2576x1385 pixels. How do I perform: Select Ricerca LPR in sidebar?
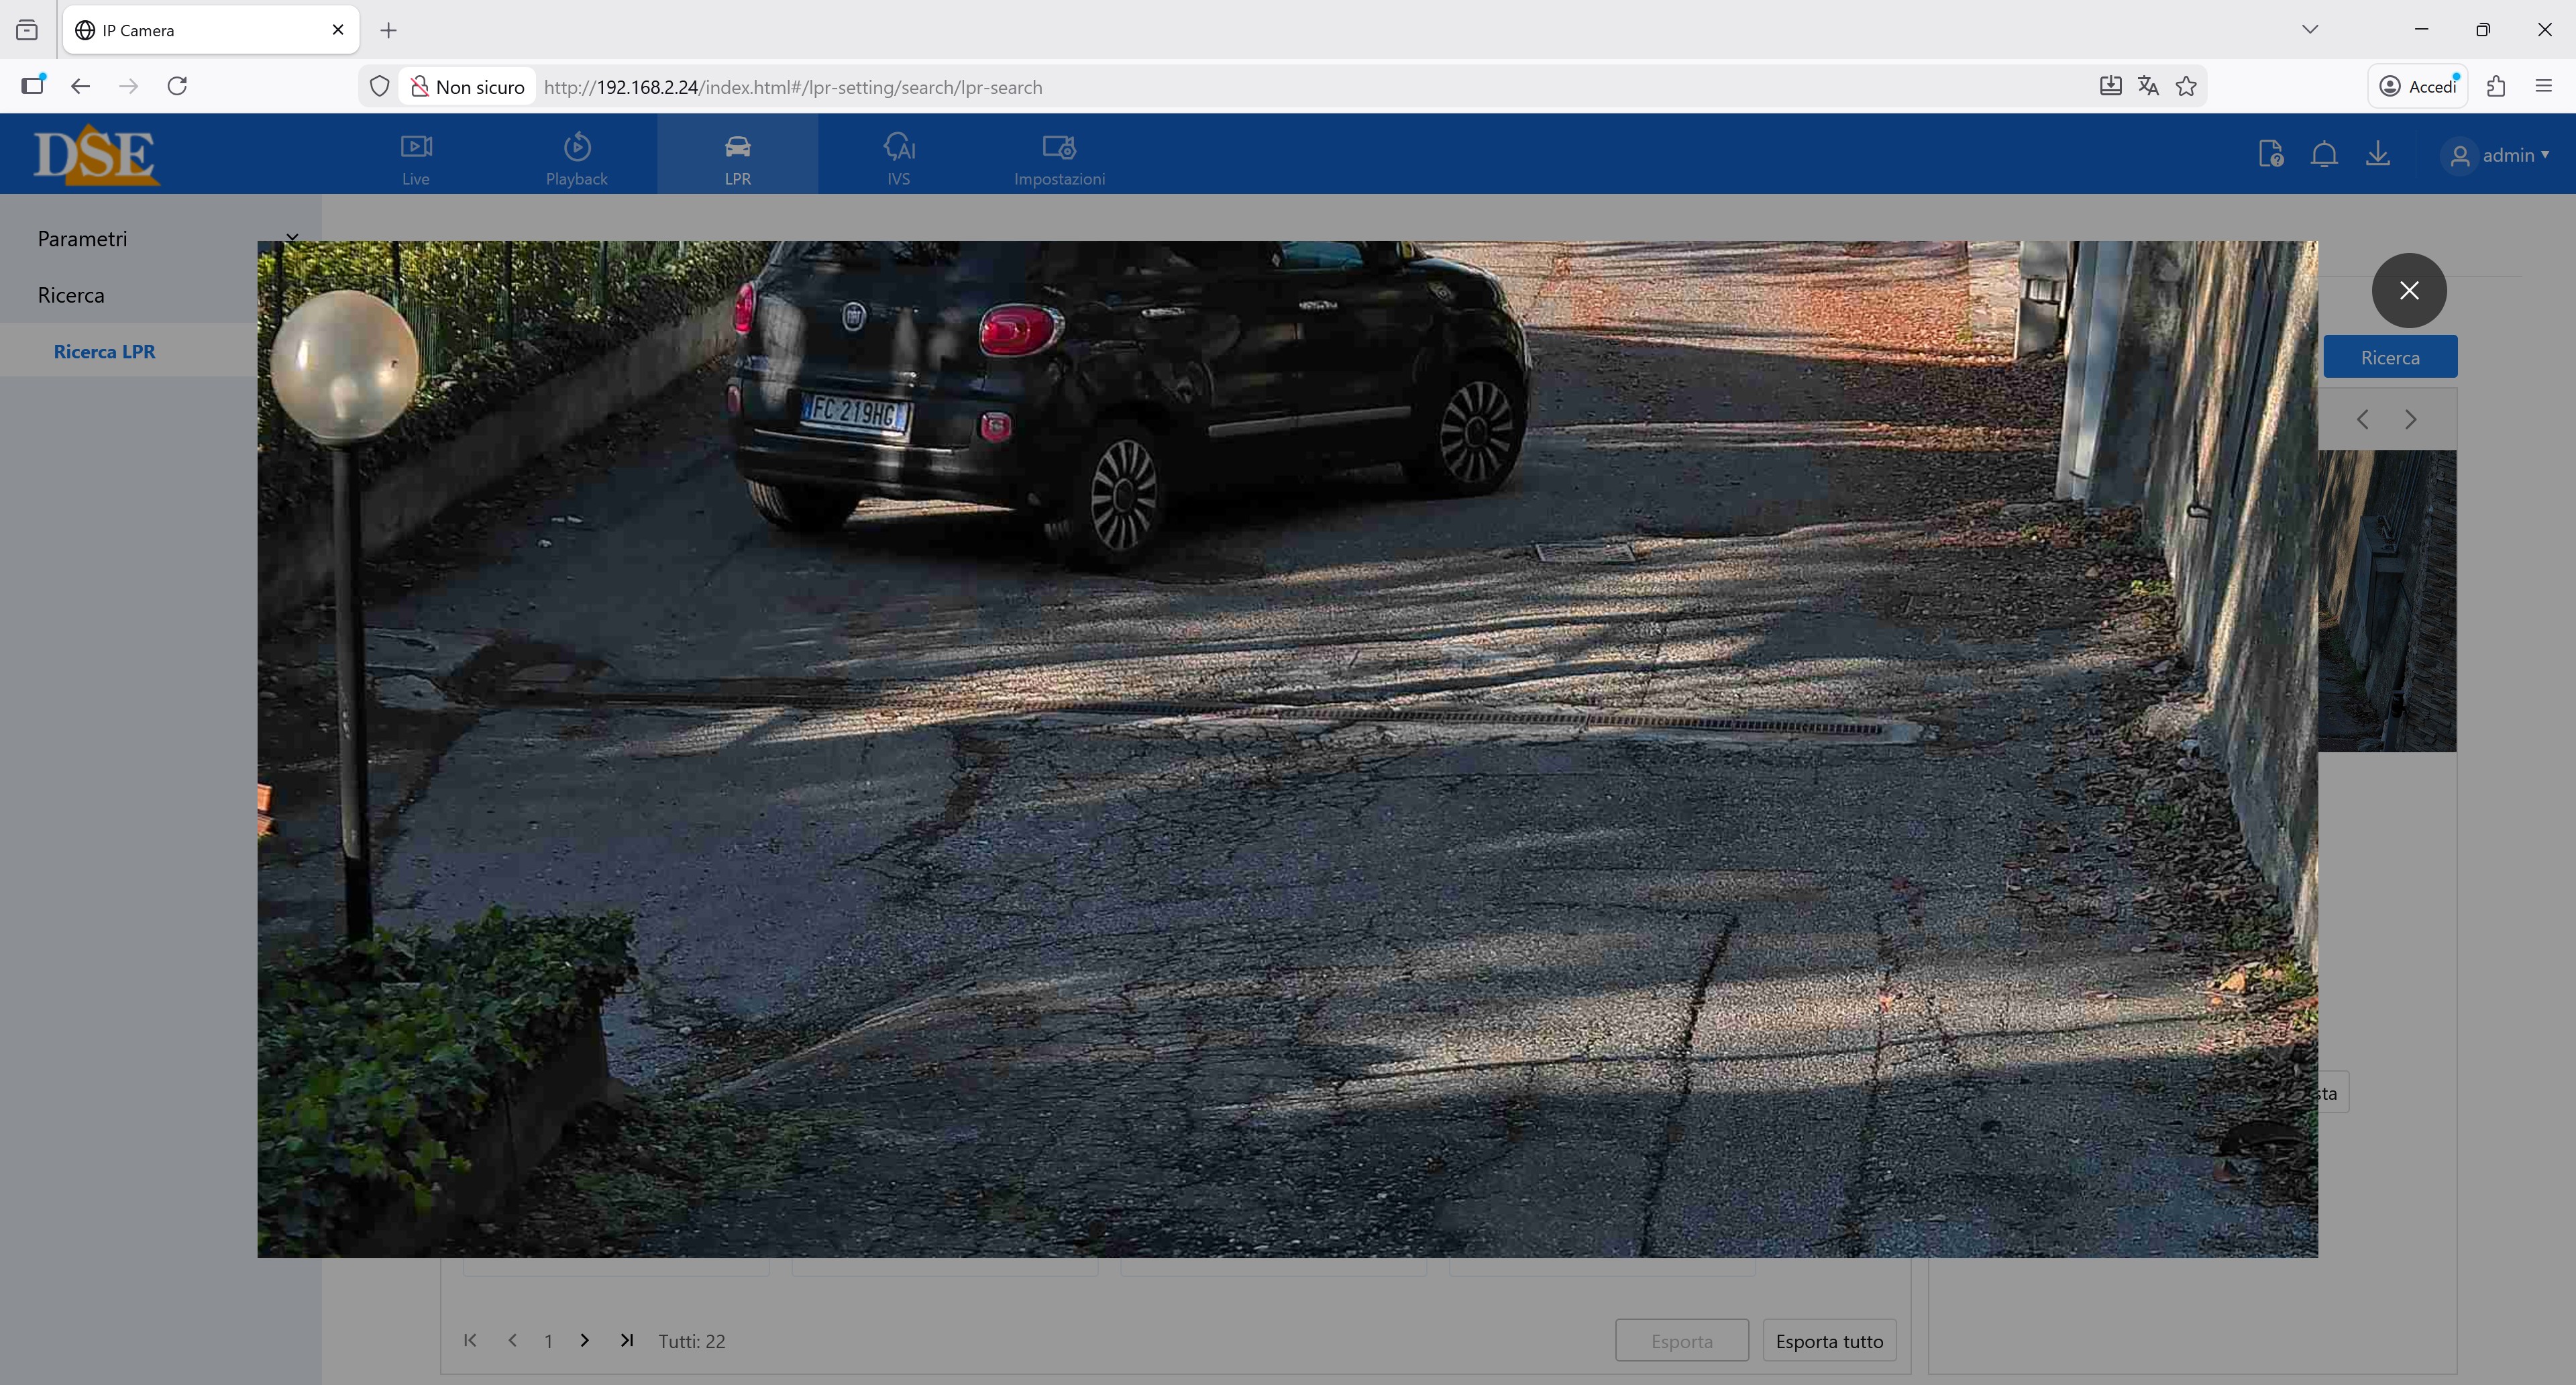click(104, 351)
